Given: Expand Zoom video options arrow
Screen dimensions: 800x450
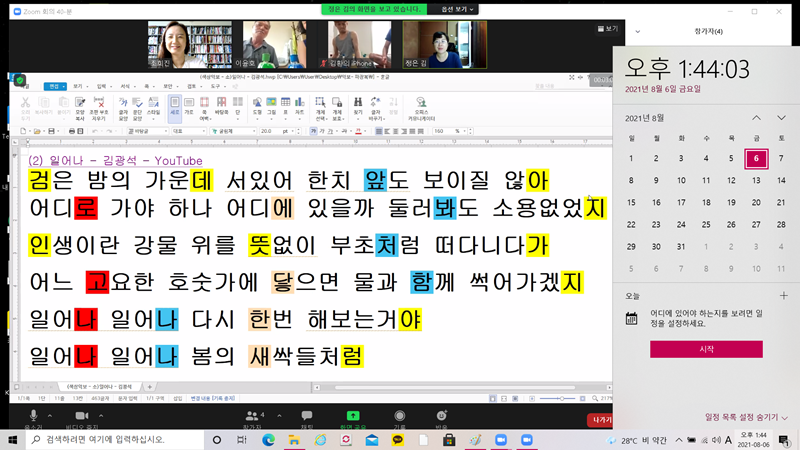Looking at the screenshot, I should [x=101, y=416].
